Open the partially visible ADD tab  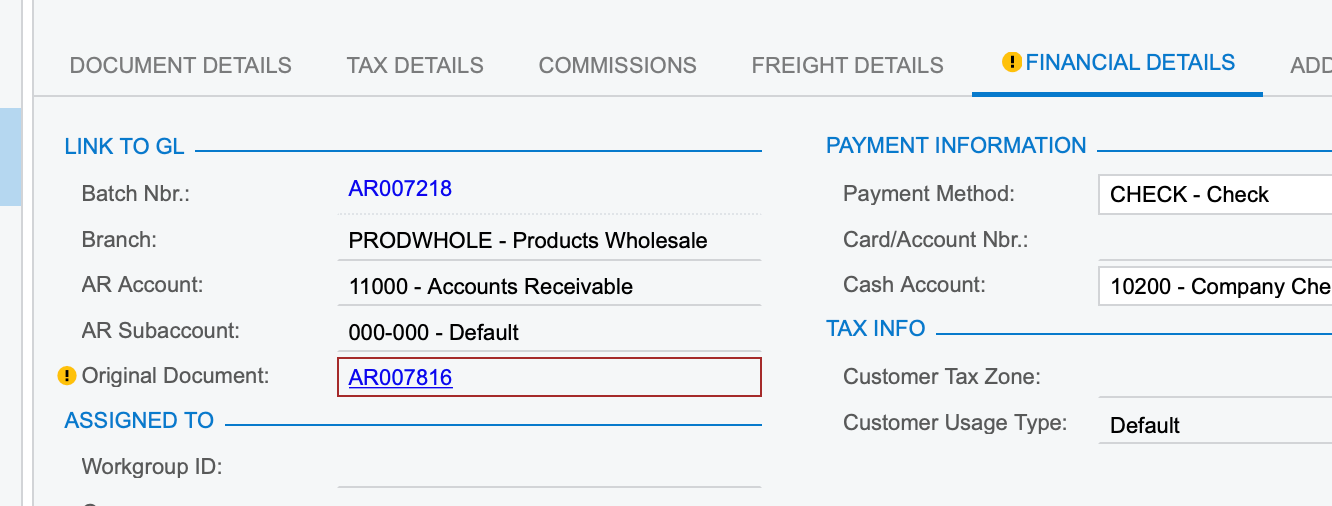click(1311, 65)
